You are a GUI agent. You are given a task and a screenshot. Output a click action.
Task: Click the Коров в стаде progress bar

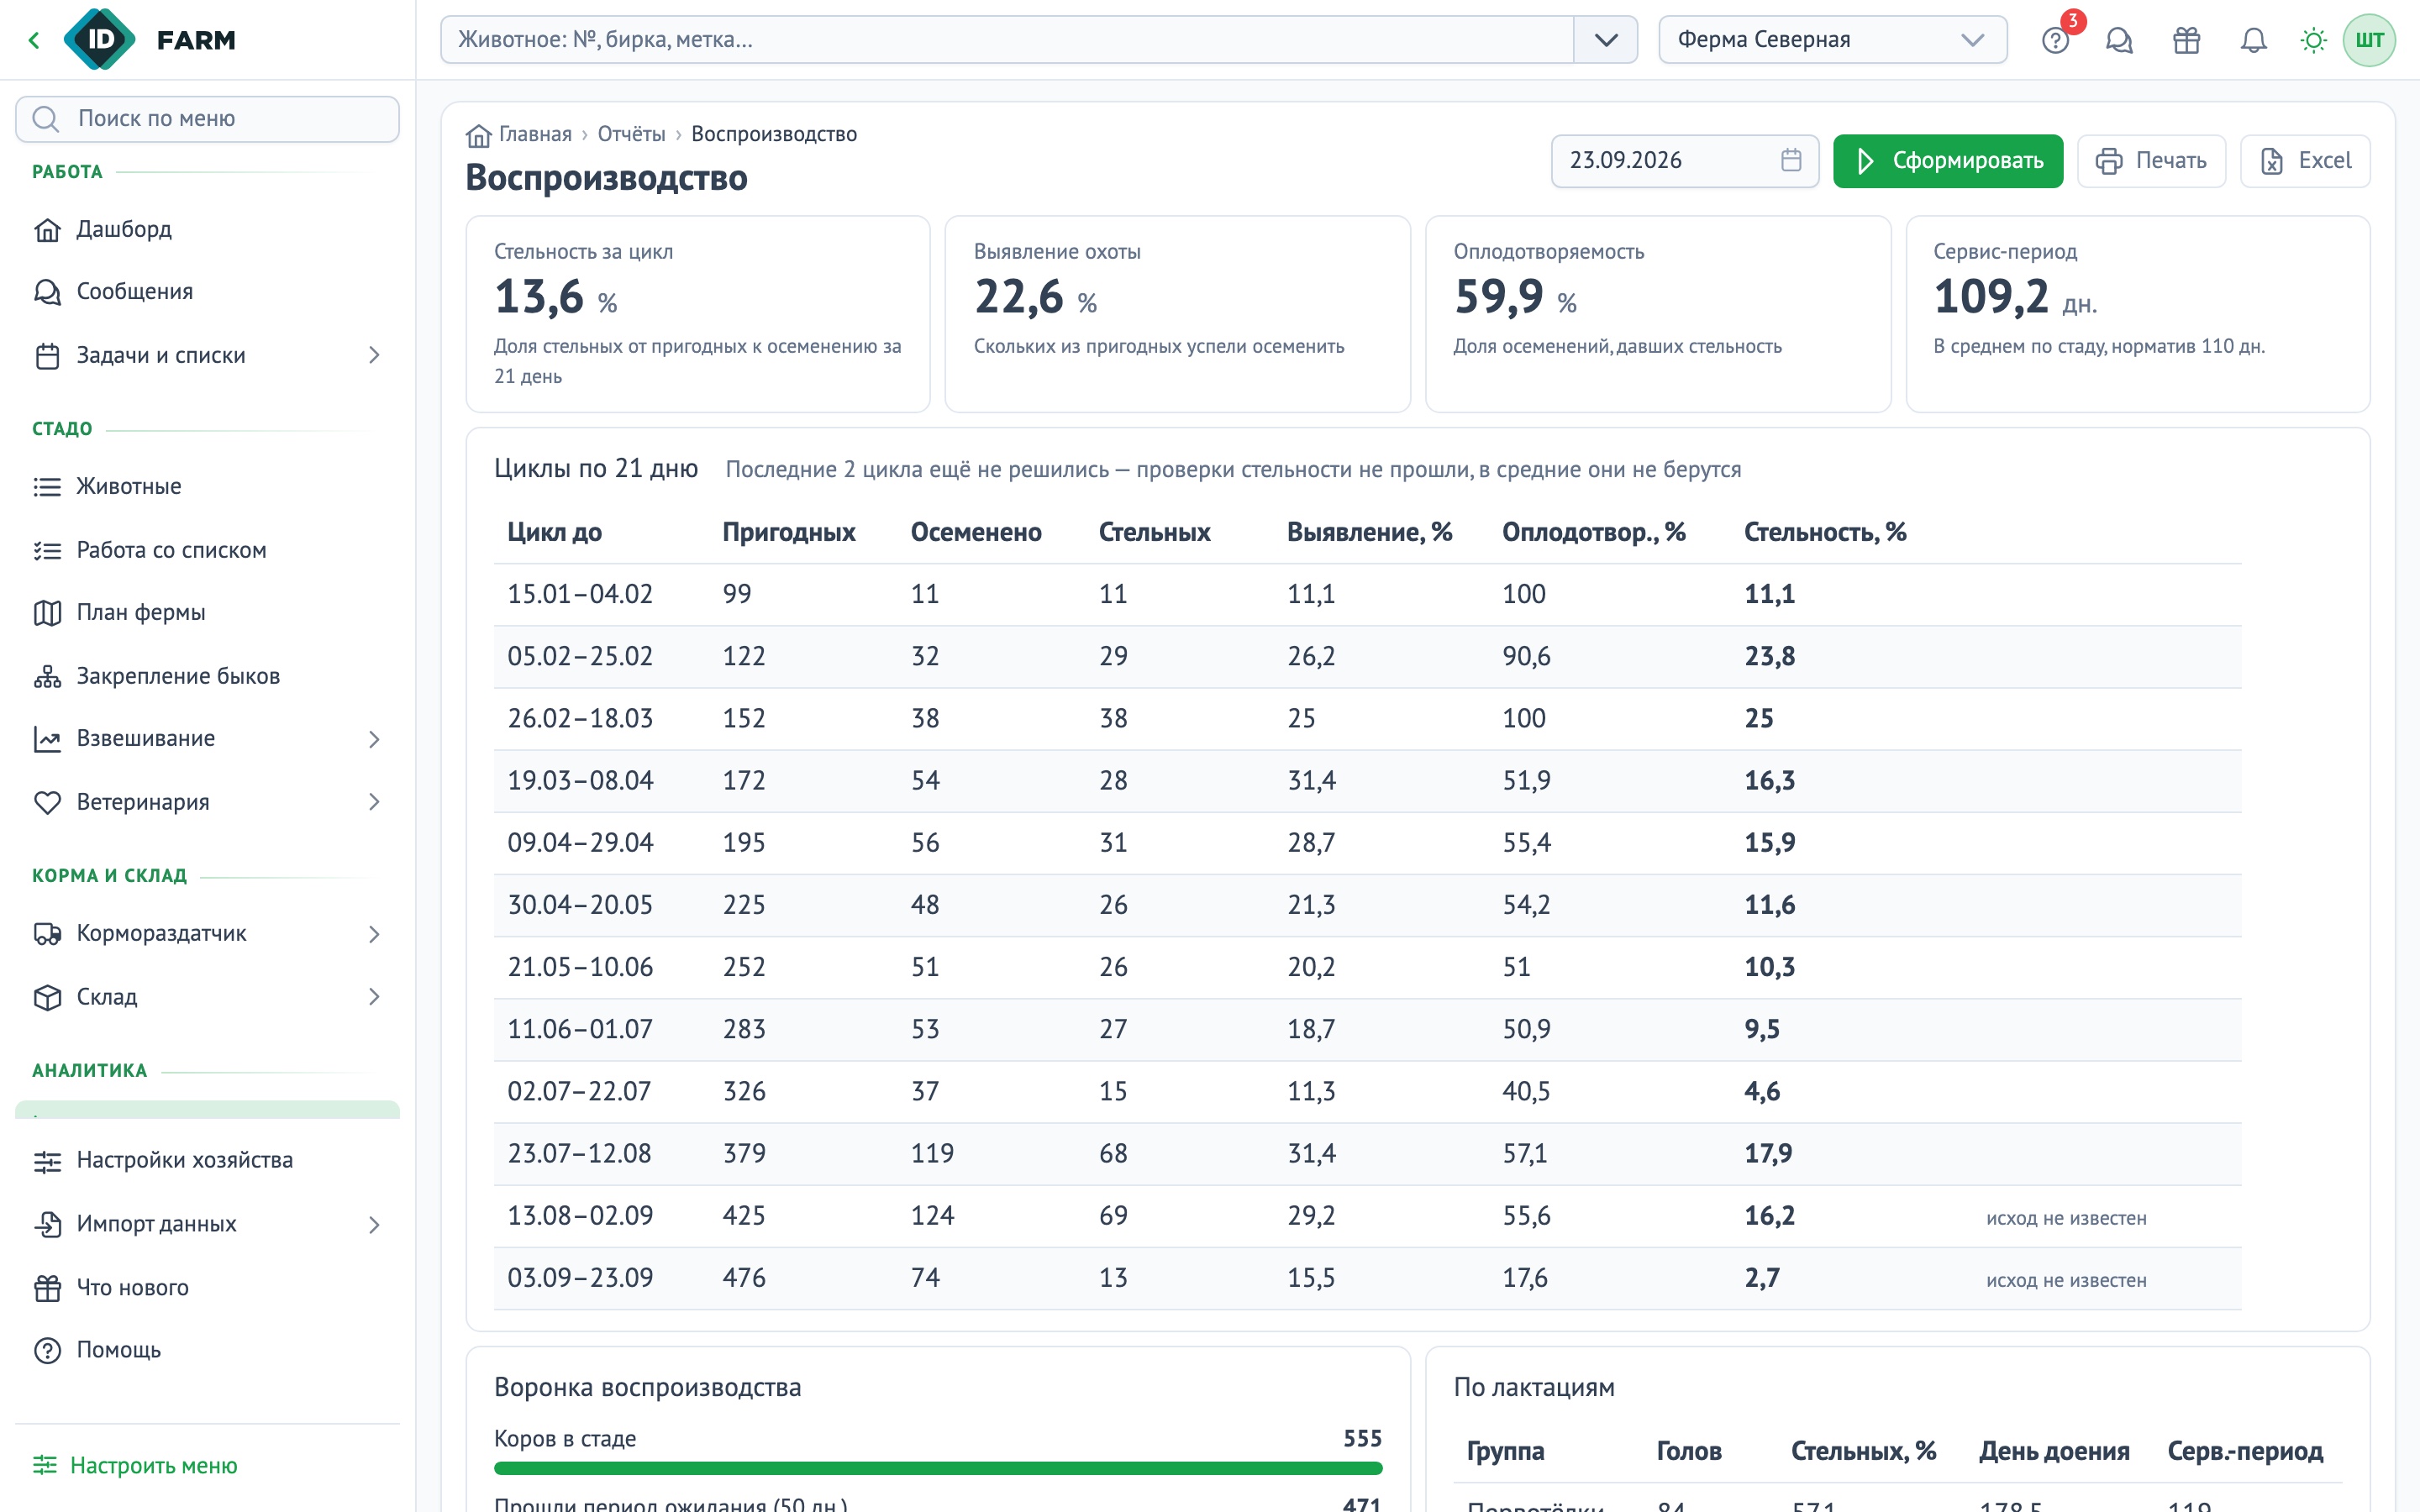938,1468
